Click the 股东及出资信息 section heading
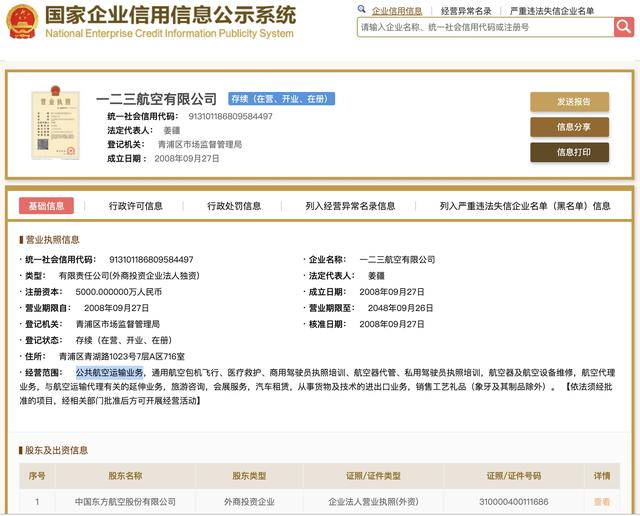Image resolution: width=640 pixels, height=516 pixels. (56, 450)
